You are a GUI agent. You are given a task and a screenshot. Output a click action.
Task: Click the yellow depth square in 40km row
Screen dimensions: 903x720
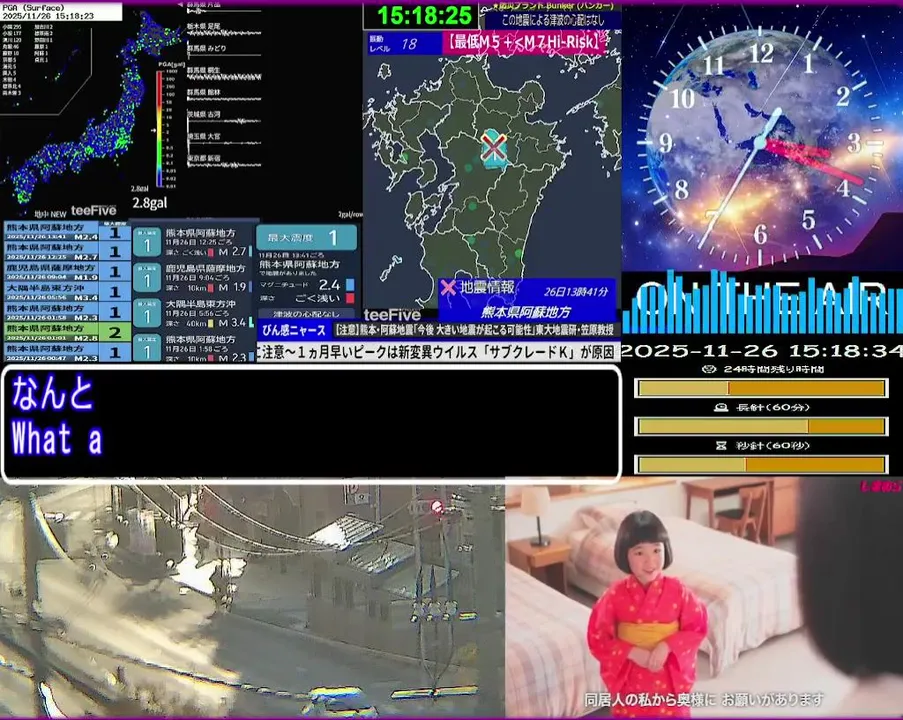211,324
